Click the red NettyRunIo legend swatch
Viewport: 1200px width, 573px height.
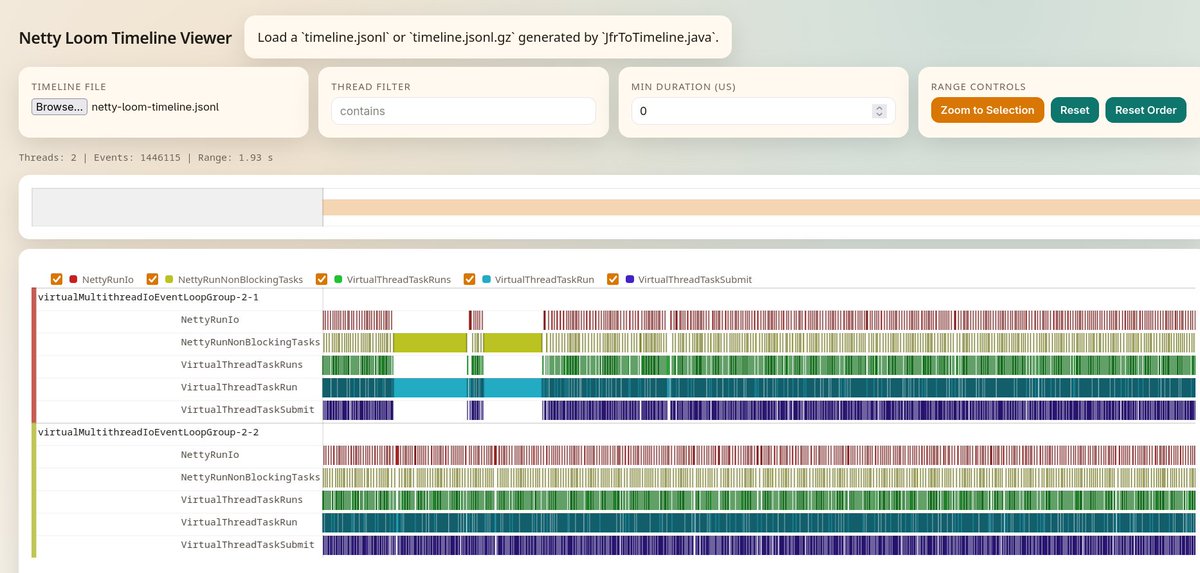point(73,280)
